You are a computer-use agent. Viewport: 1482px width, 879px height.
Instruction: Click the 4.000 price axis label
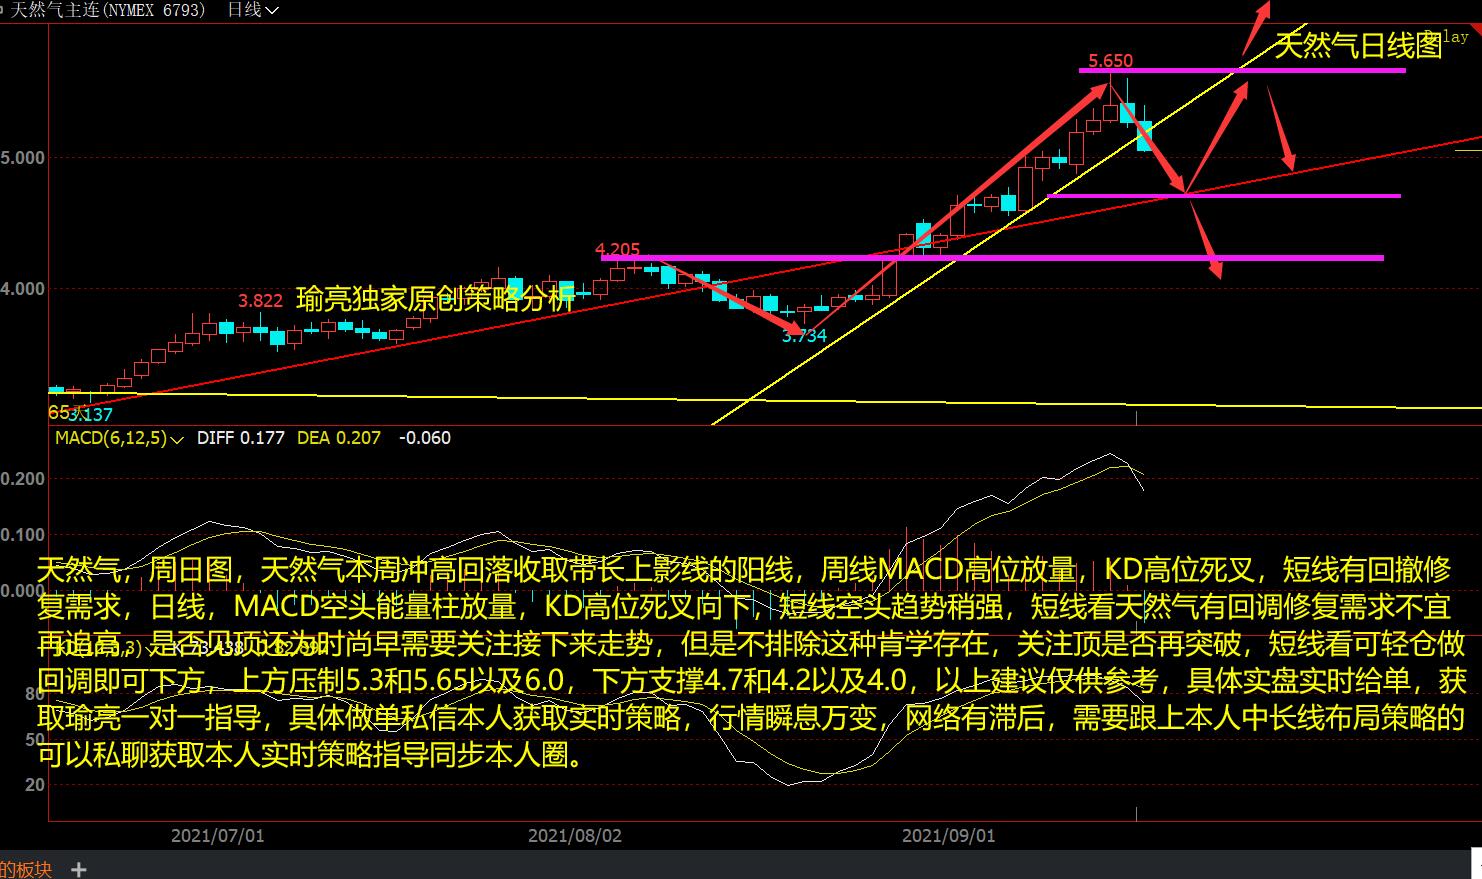tap(23, 289)
